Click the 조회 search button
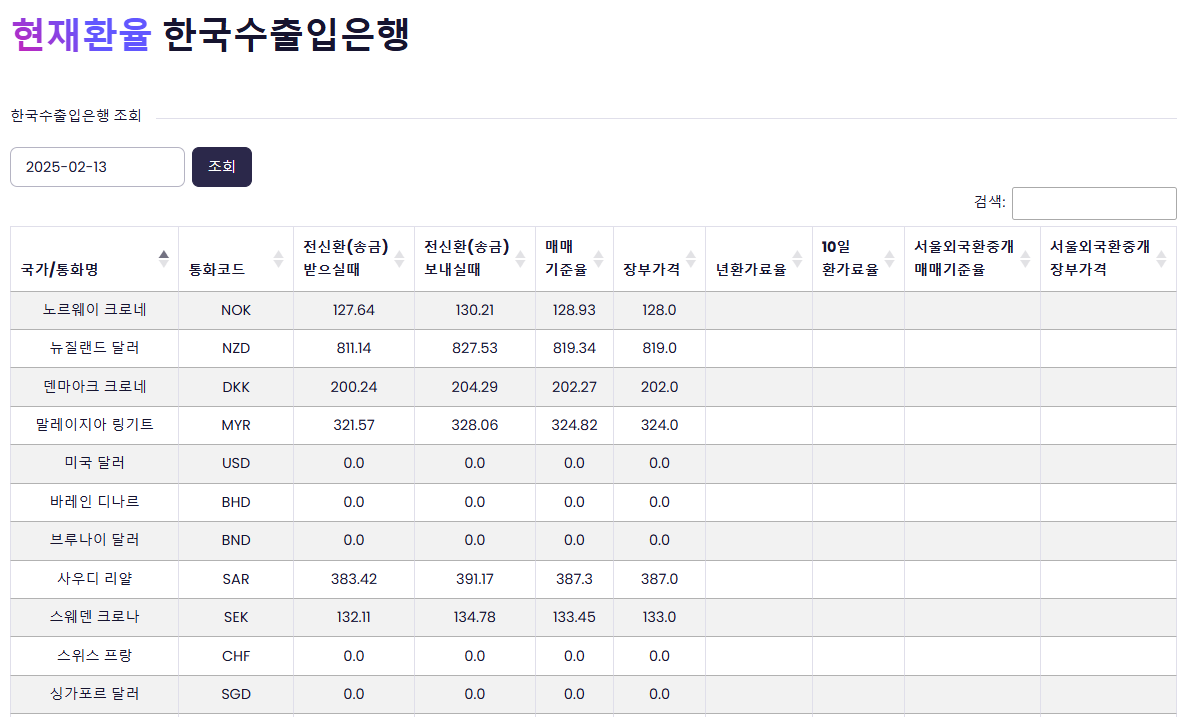Screen dimensions: 1181x717 (x=221, y=166)
